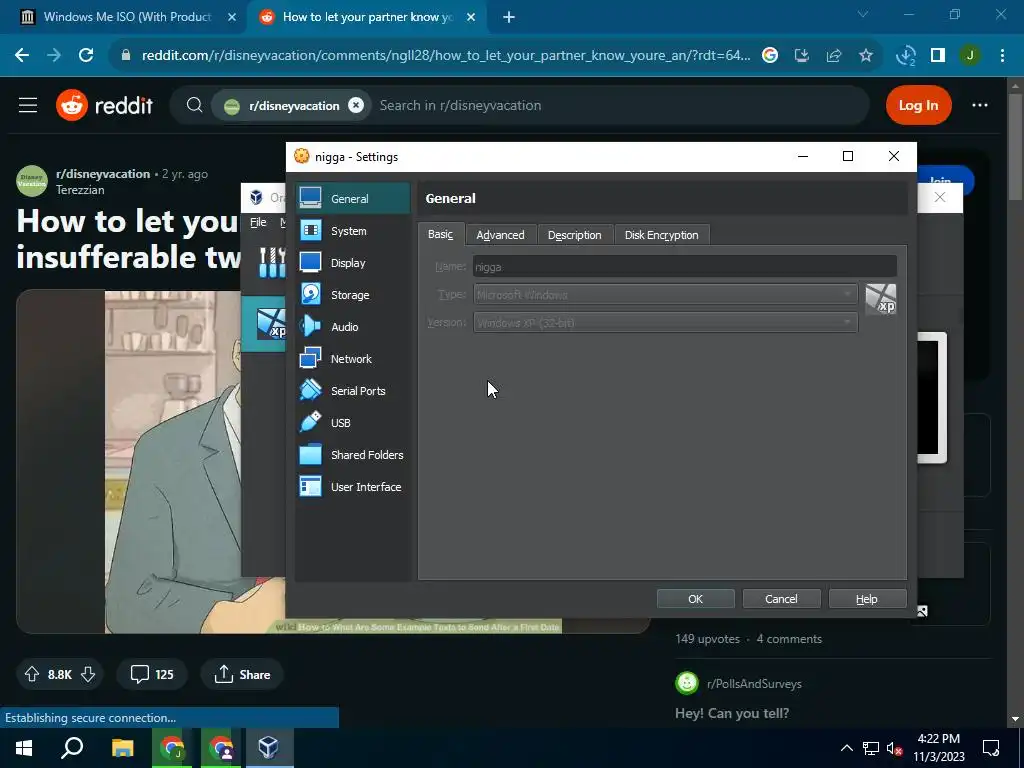Viewport: 1024px width, 768px height.
Task: Click the Chrome address bar URL
Action: (446, 56)
